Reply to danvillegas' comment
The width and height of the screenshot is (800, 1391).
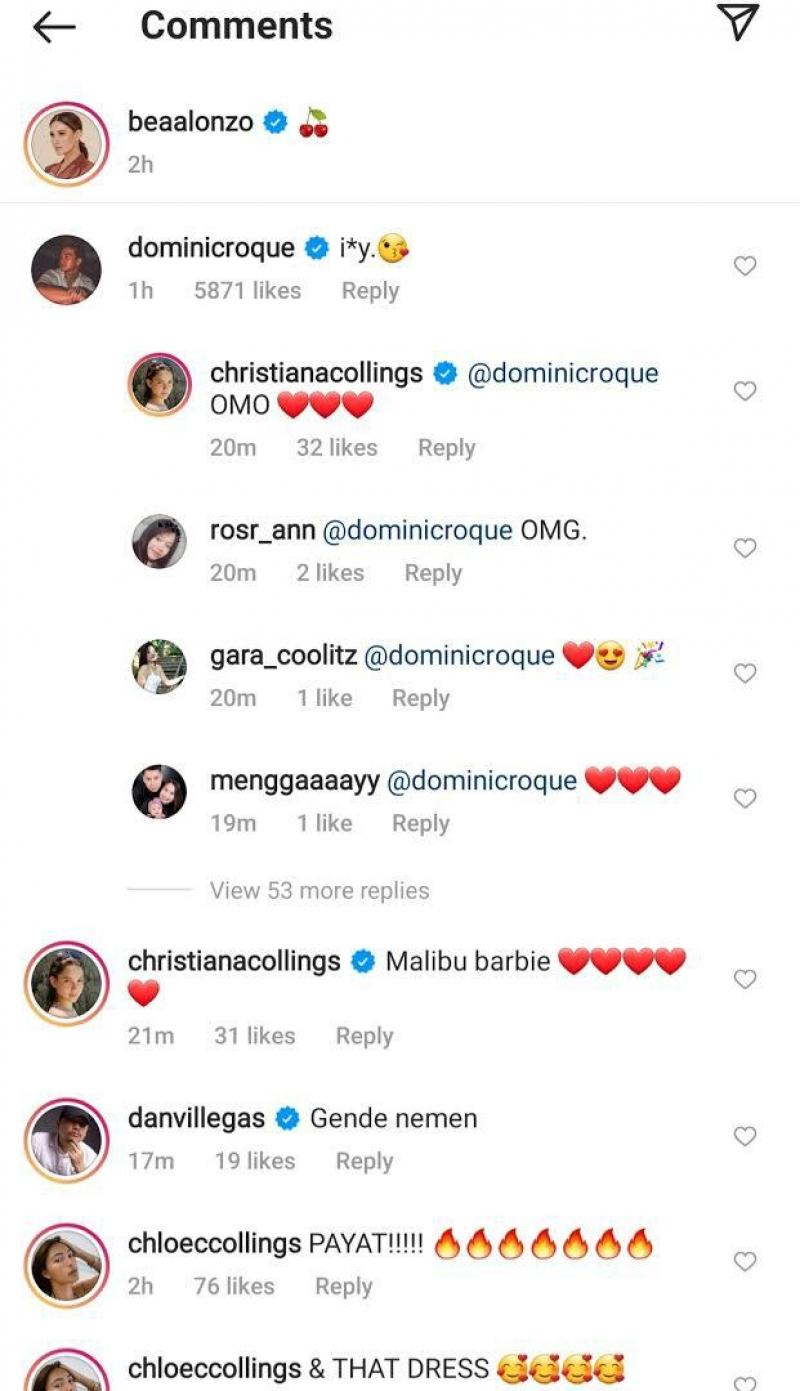coord(364,1161)
